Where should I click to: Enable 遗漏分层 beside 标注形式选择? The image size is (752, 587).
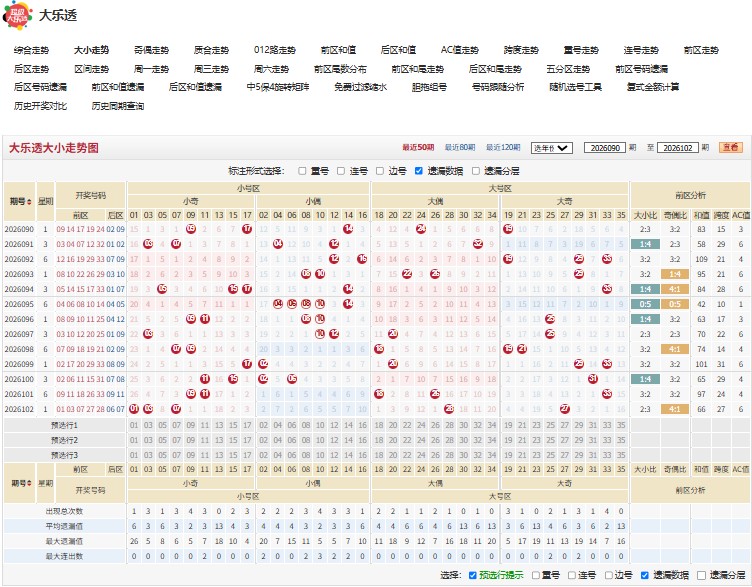476,171
